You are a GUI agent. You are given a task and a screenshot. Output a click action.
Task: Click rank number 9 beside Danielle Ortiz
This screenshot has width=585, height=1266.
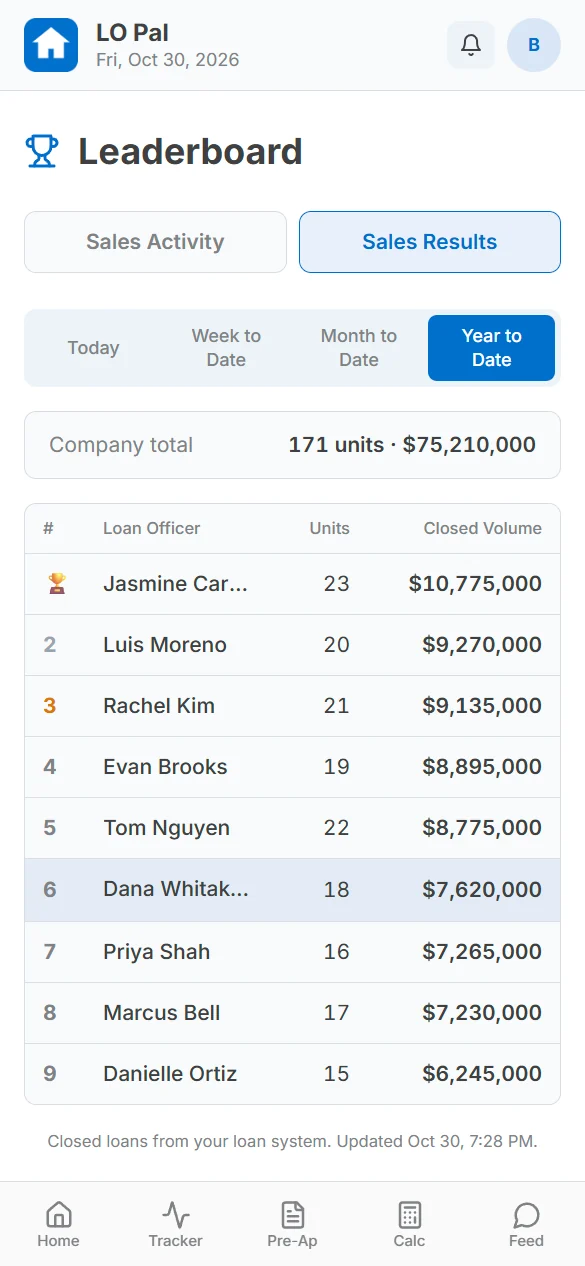[x=50, y=1074]
